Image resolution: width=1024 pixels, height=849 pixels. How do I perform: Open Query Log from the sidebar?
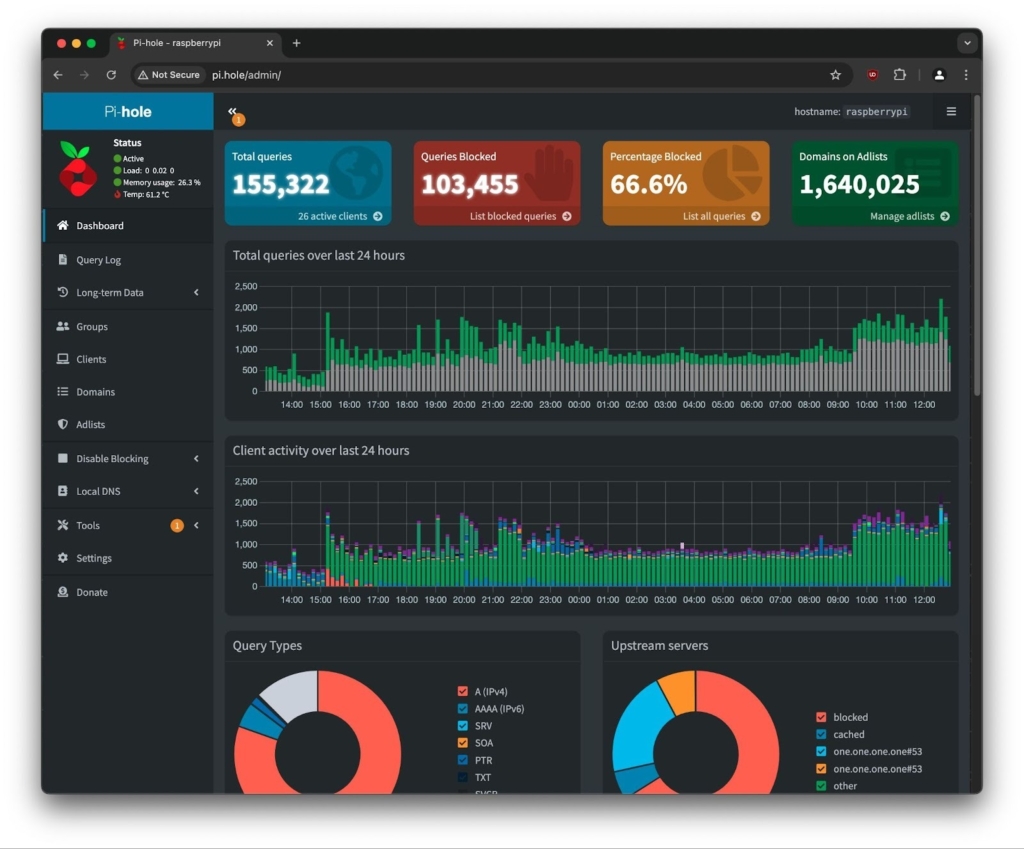98,260
